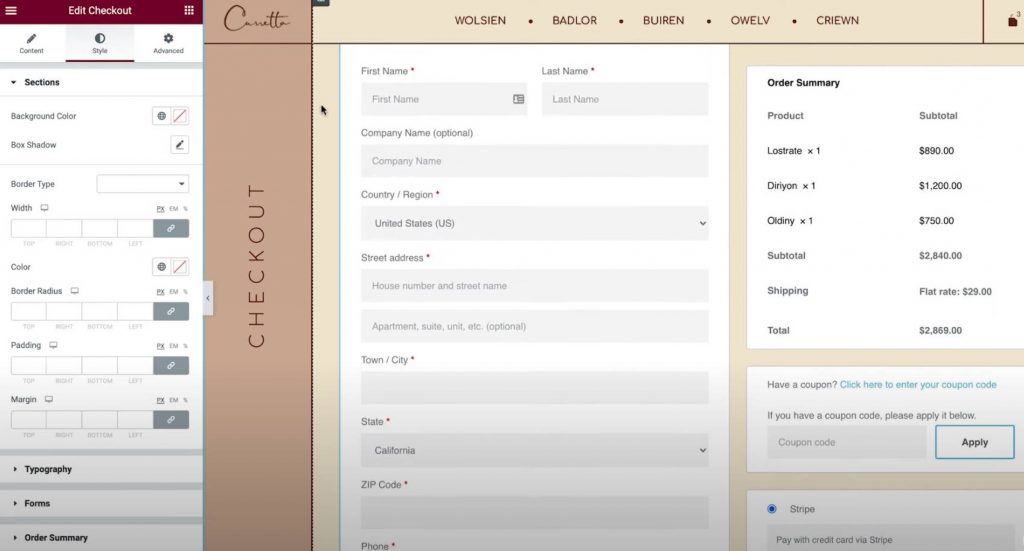
Task: Open the Elementor hamburger menu
Action: point(12,10)
